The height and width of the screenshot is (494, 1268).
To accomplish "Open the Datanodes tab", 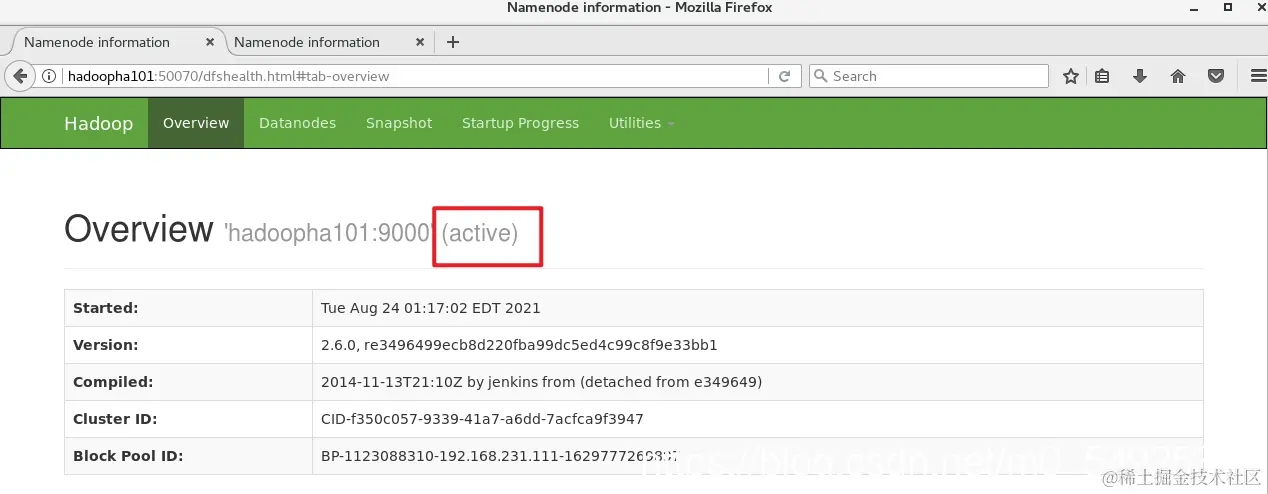I will click(297, 123).
